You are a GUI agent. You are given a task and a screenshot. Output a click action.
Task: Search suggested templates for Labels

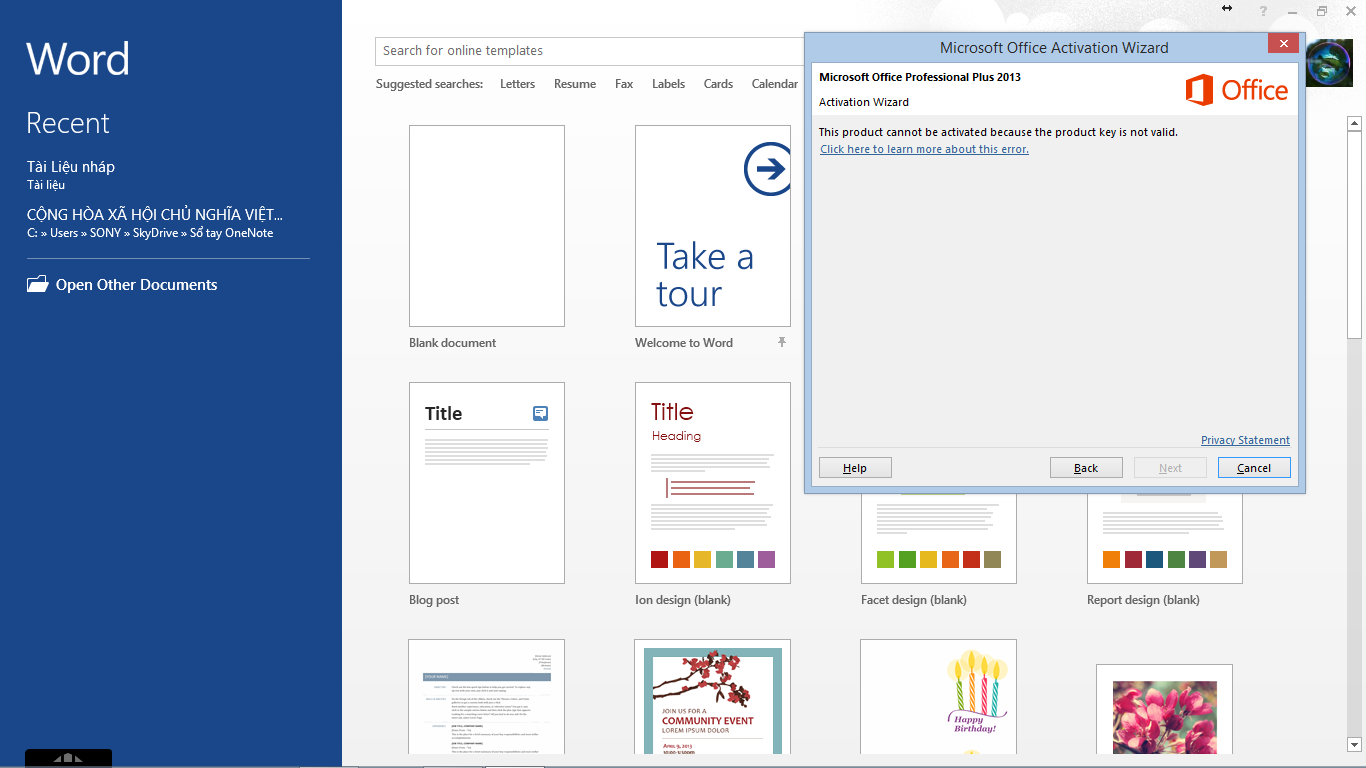click(668, 84)
